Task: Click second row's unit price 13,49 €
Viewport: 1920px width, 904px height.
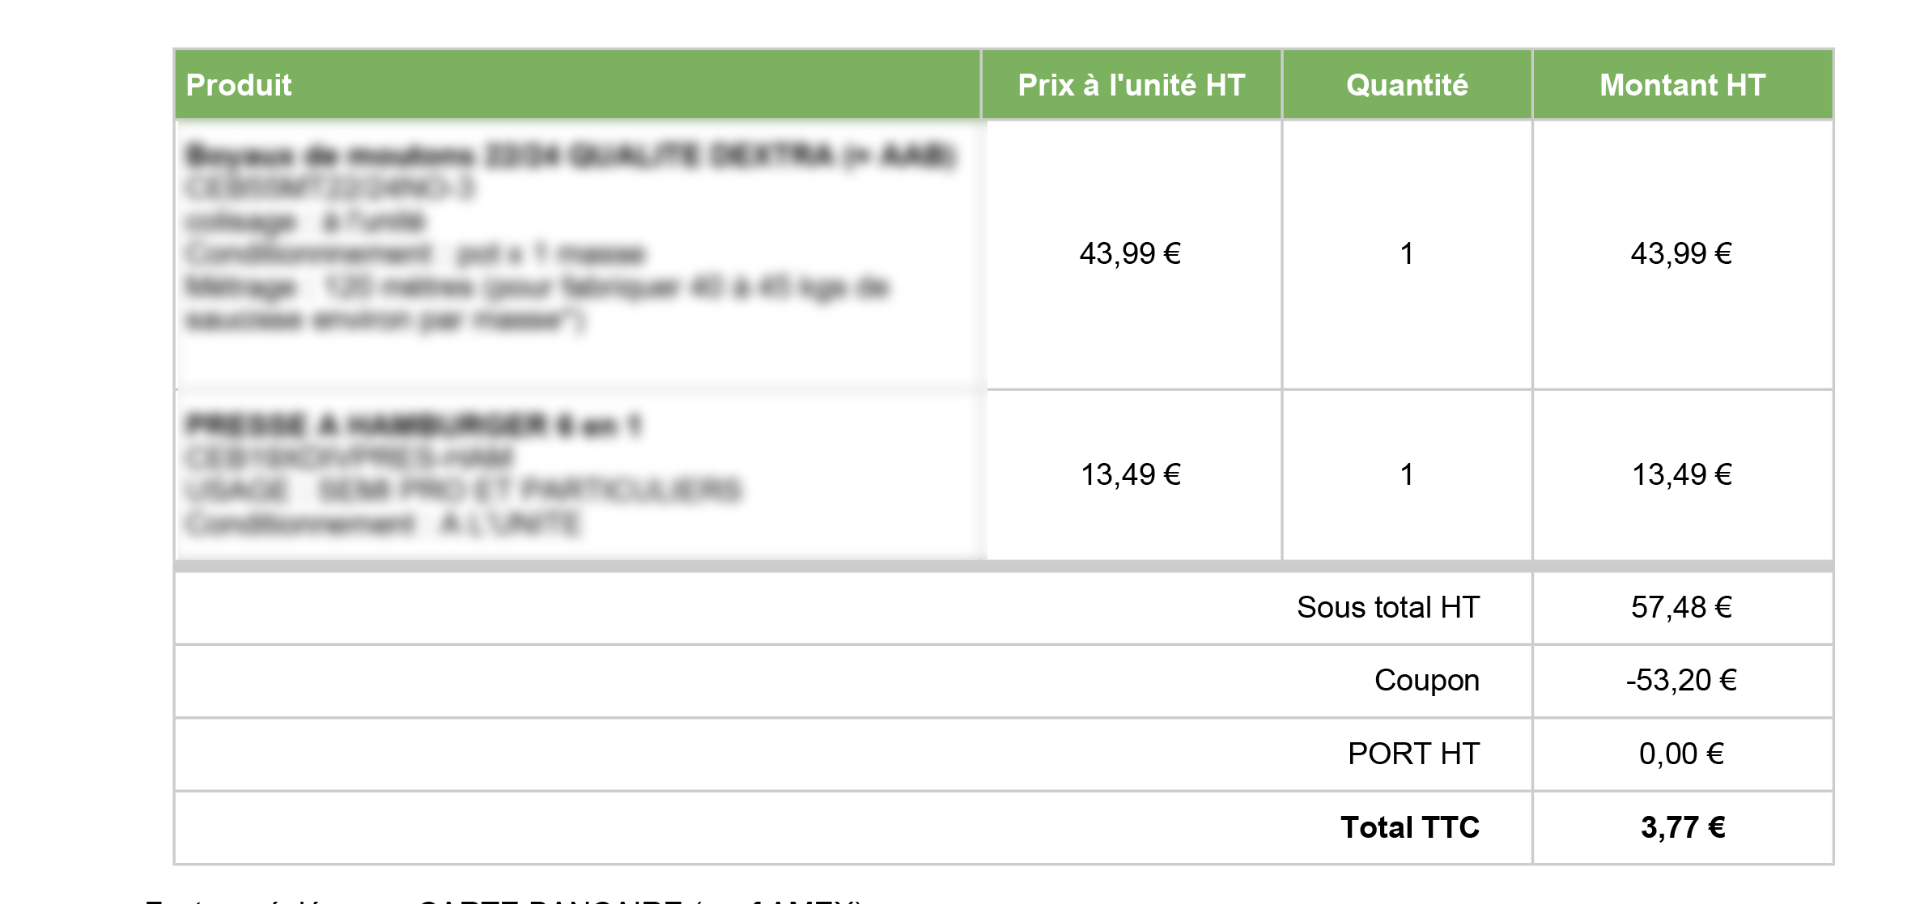Action: coord(1130,475)
